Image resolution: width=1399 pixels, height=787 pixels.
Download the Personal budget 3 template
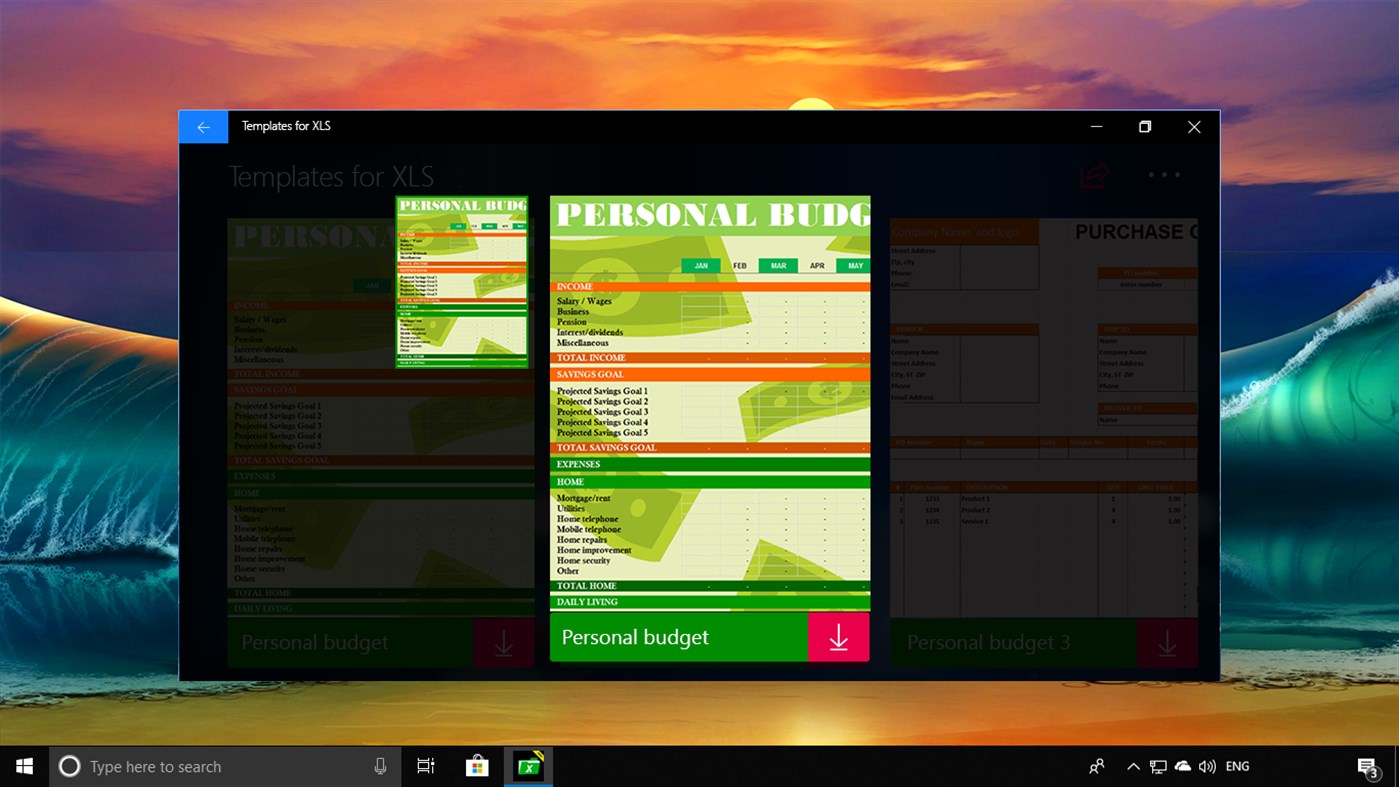[1167, 642]
